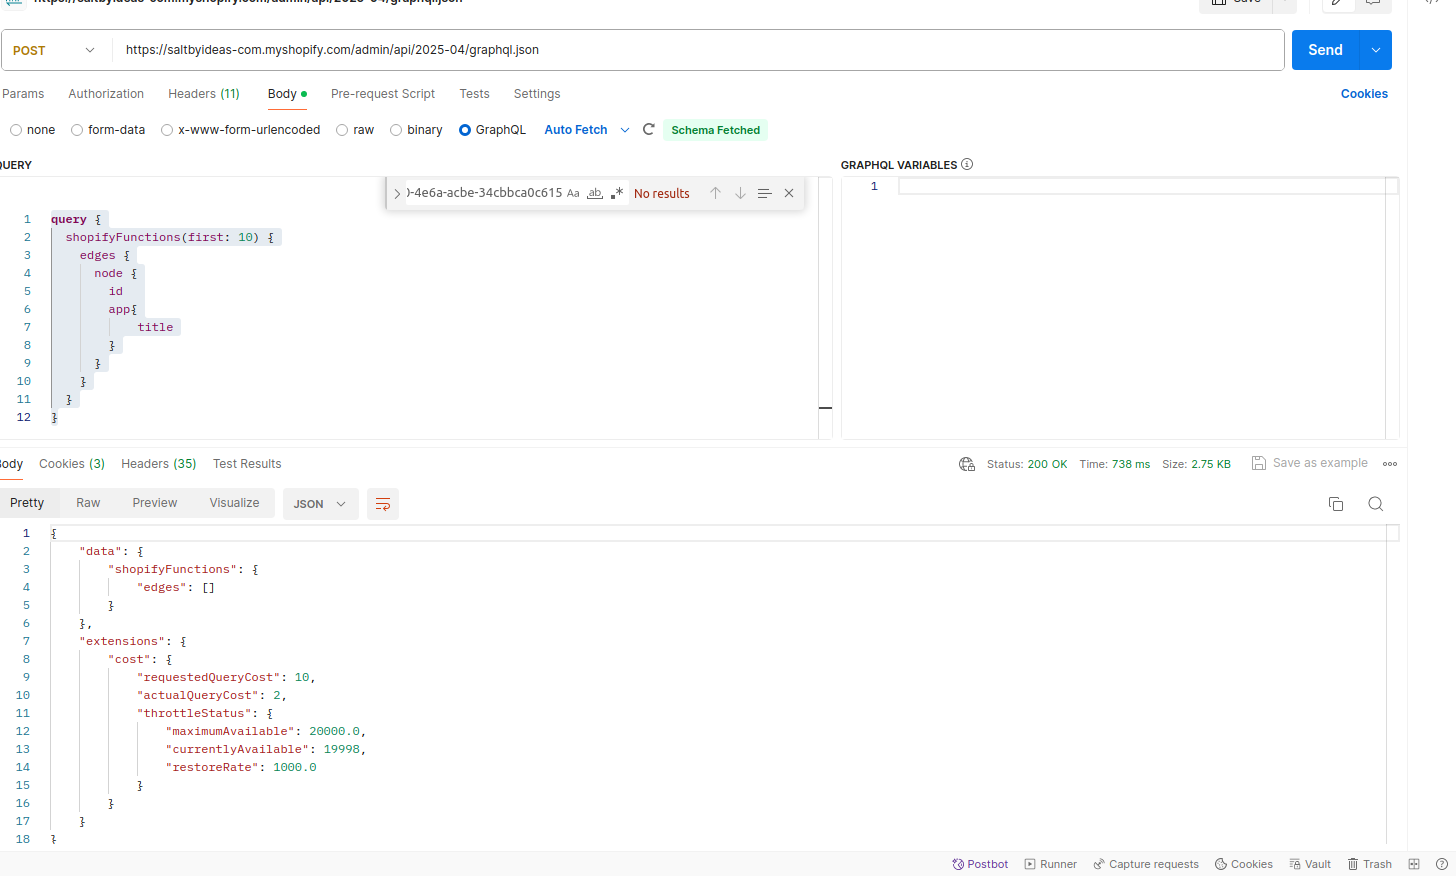
Task: Select the binary body radio button
Action: click(396, 130)
